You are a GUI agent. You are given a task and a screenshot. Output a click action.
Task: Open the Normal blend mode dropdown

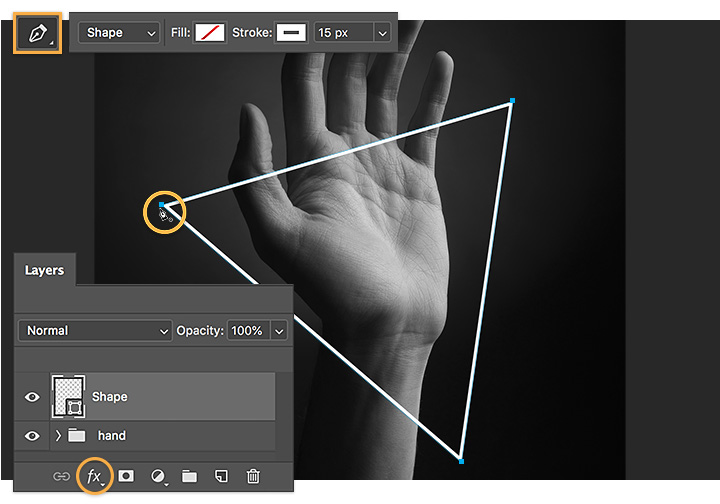click(96, 330)
